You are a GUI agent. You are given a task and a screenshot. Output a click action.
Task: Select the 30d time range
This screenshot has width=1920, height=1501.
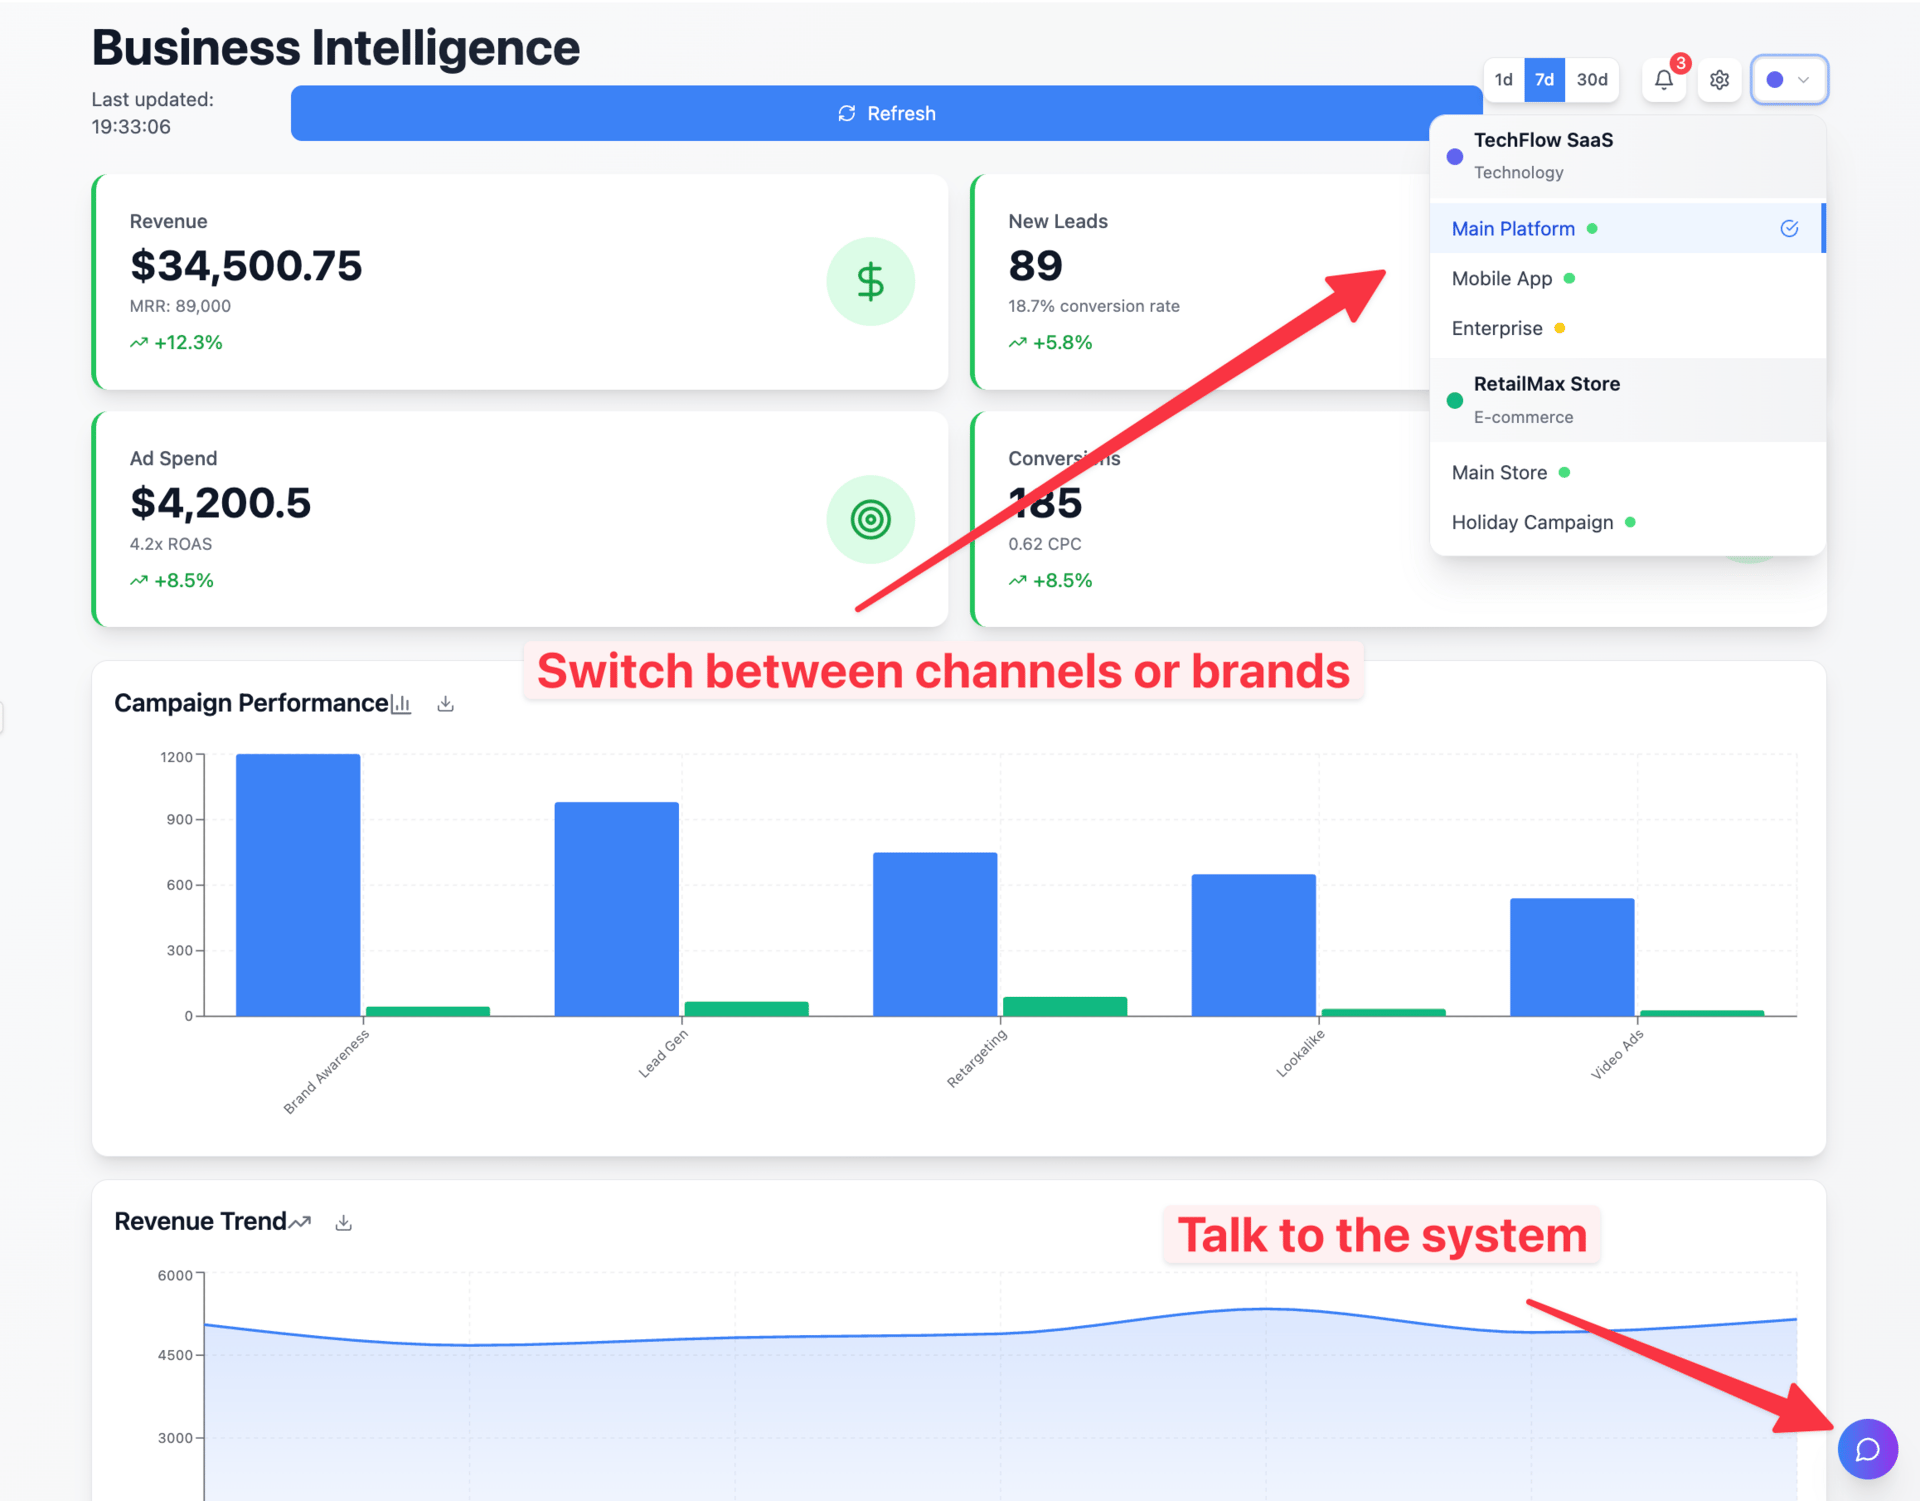[1592, 80]
